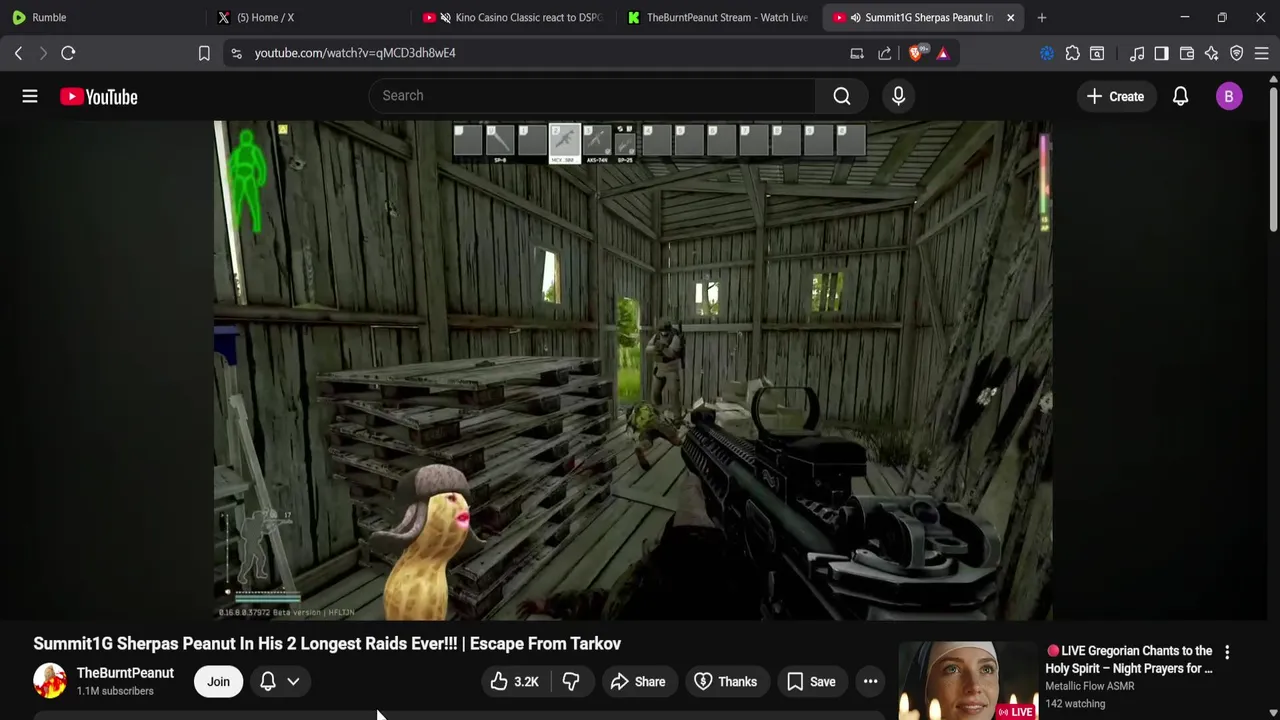1280x720 pixels.
Task: Click the Join membership button
Action: click(x=218, y=682)
